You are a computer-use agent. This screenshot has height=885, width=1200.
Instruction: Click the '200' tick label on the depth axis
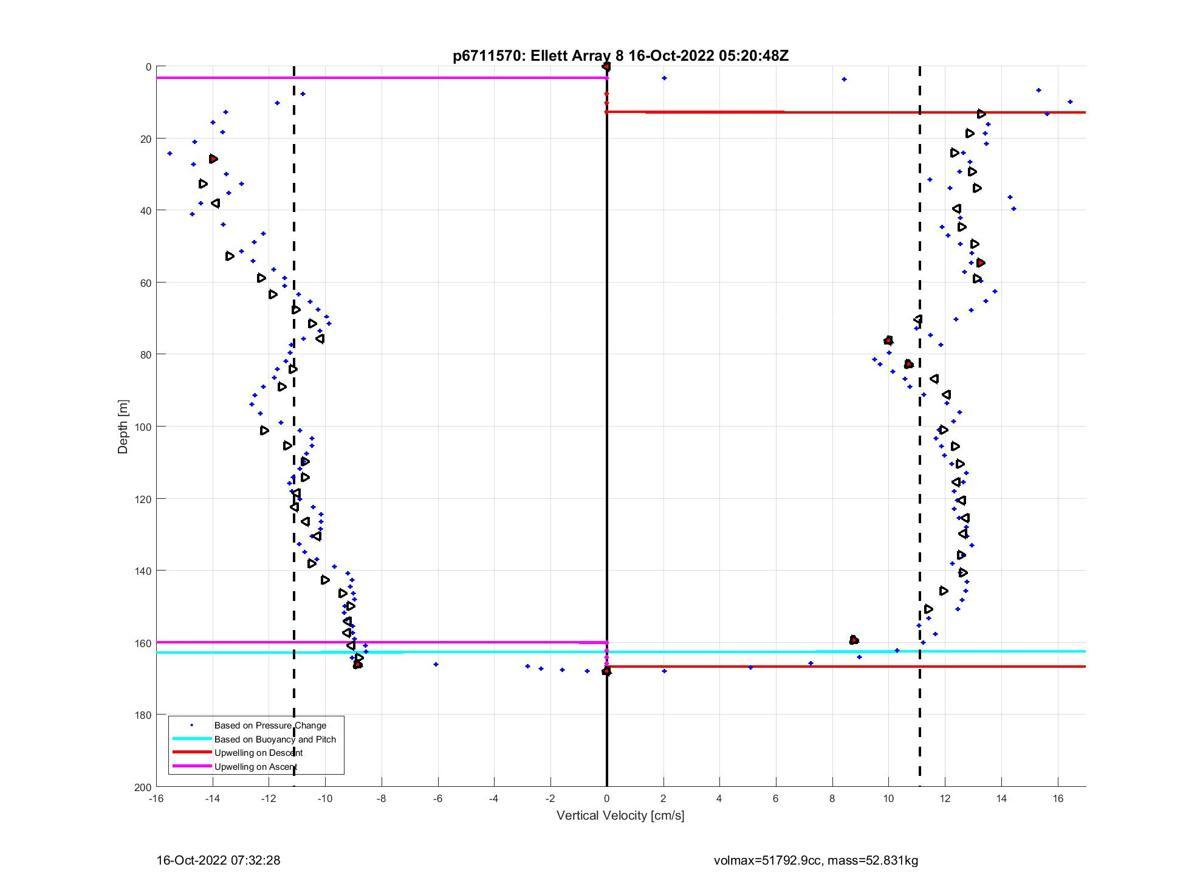pyautogui.click(x=141, y=788)
